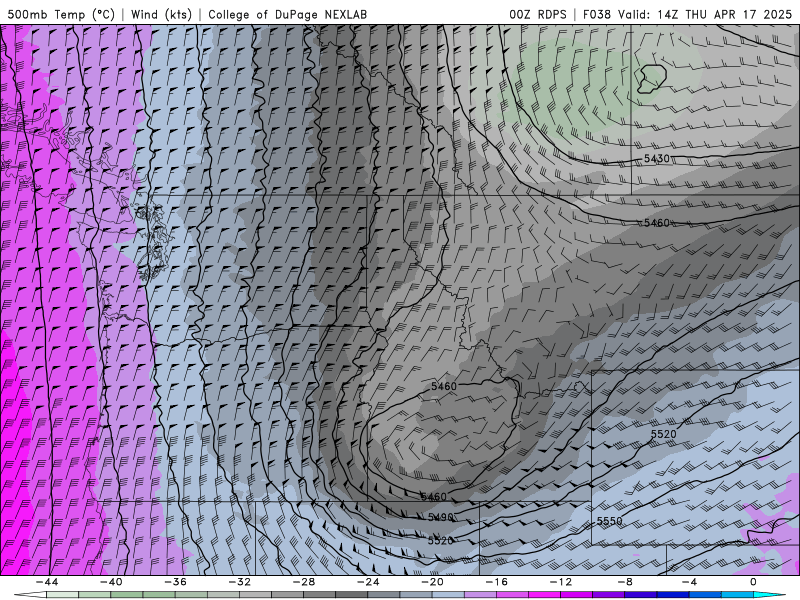
Task: Click the -8 value on the temperature scale
Action: click(x=625, y=582)
